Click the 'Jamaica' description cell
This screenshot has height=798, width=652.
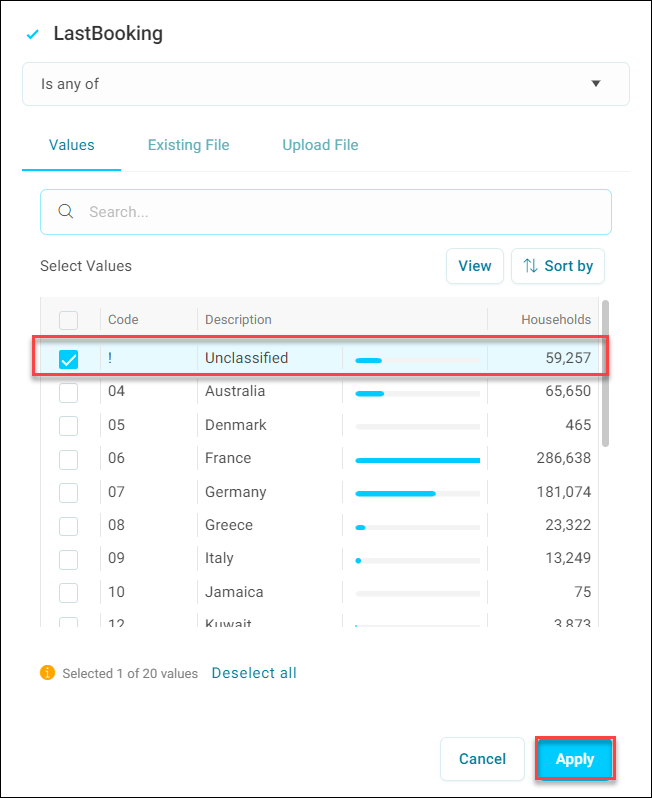[x=234, y=592]
